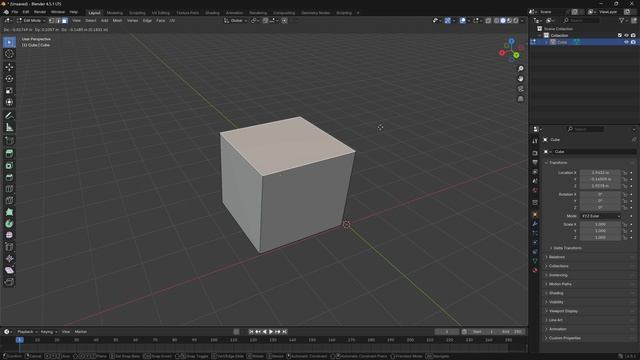Screen dimensions: 640x360
Task: Open the Edit Mode dropdown
Action: [31, 20]
